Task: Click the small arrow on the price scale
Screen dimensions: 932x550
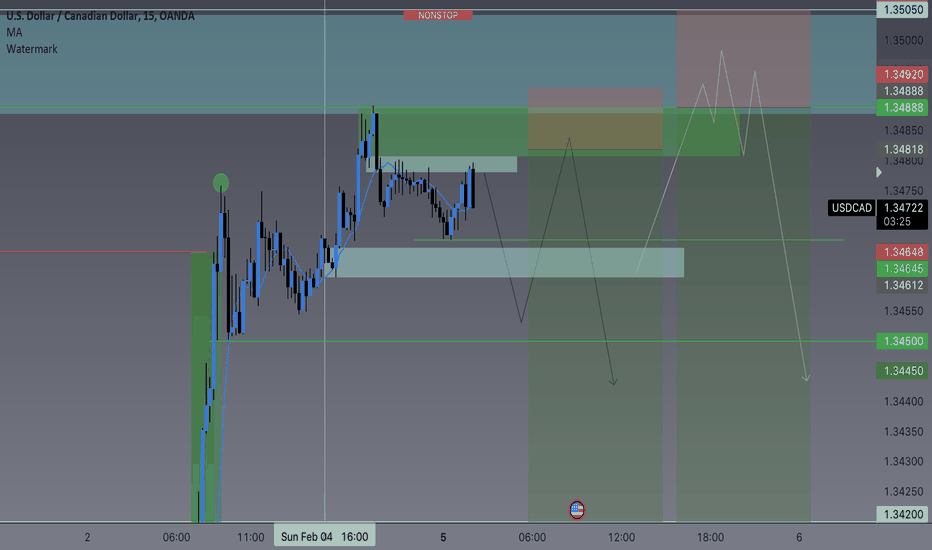Action: click(x=879, y=172)
